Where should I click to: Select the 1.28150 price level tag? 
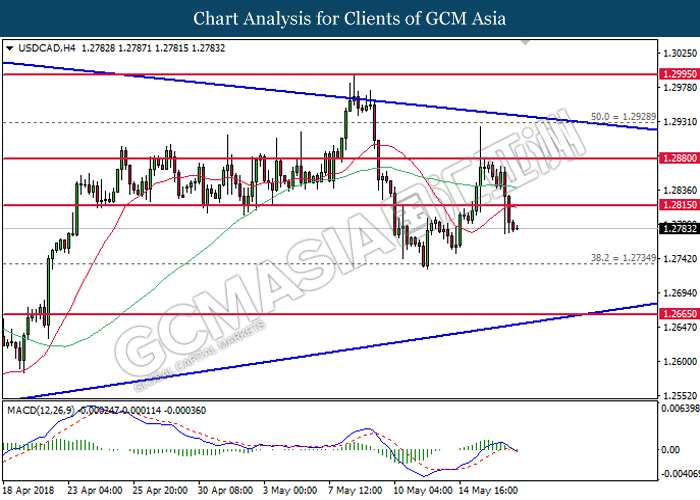[x=679, y=205]
